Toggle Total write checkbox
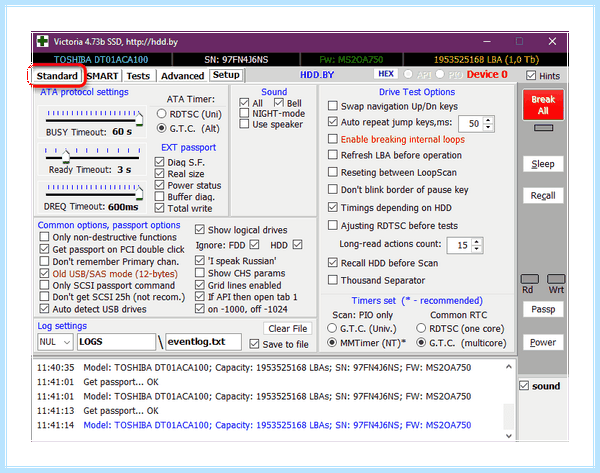 (x=160, y=208)
